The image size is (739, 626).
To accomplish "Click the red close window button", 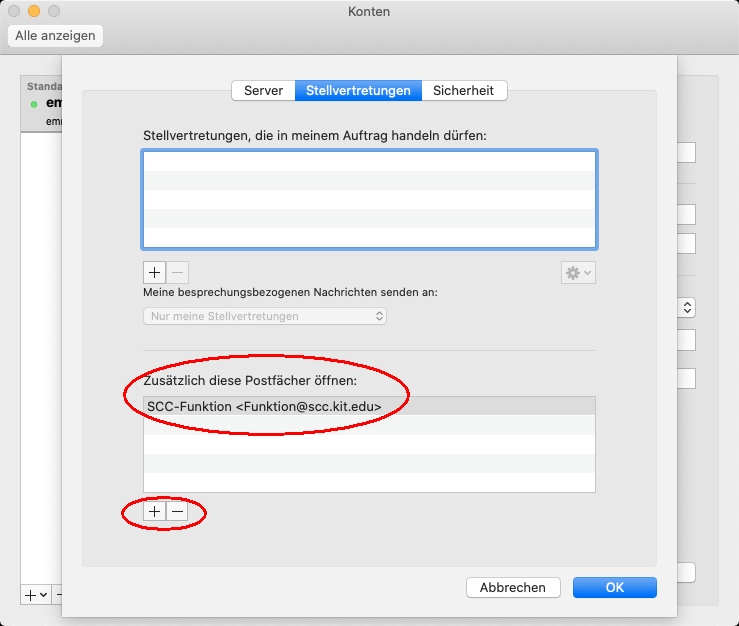I will 15,12.
